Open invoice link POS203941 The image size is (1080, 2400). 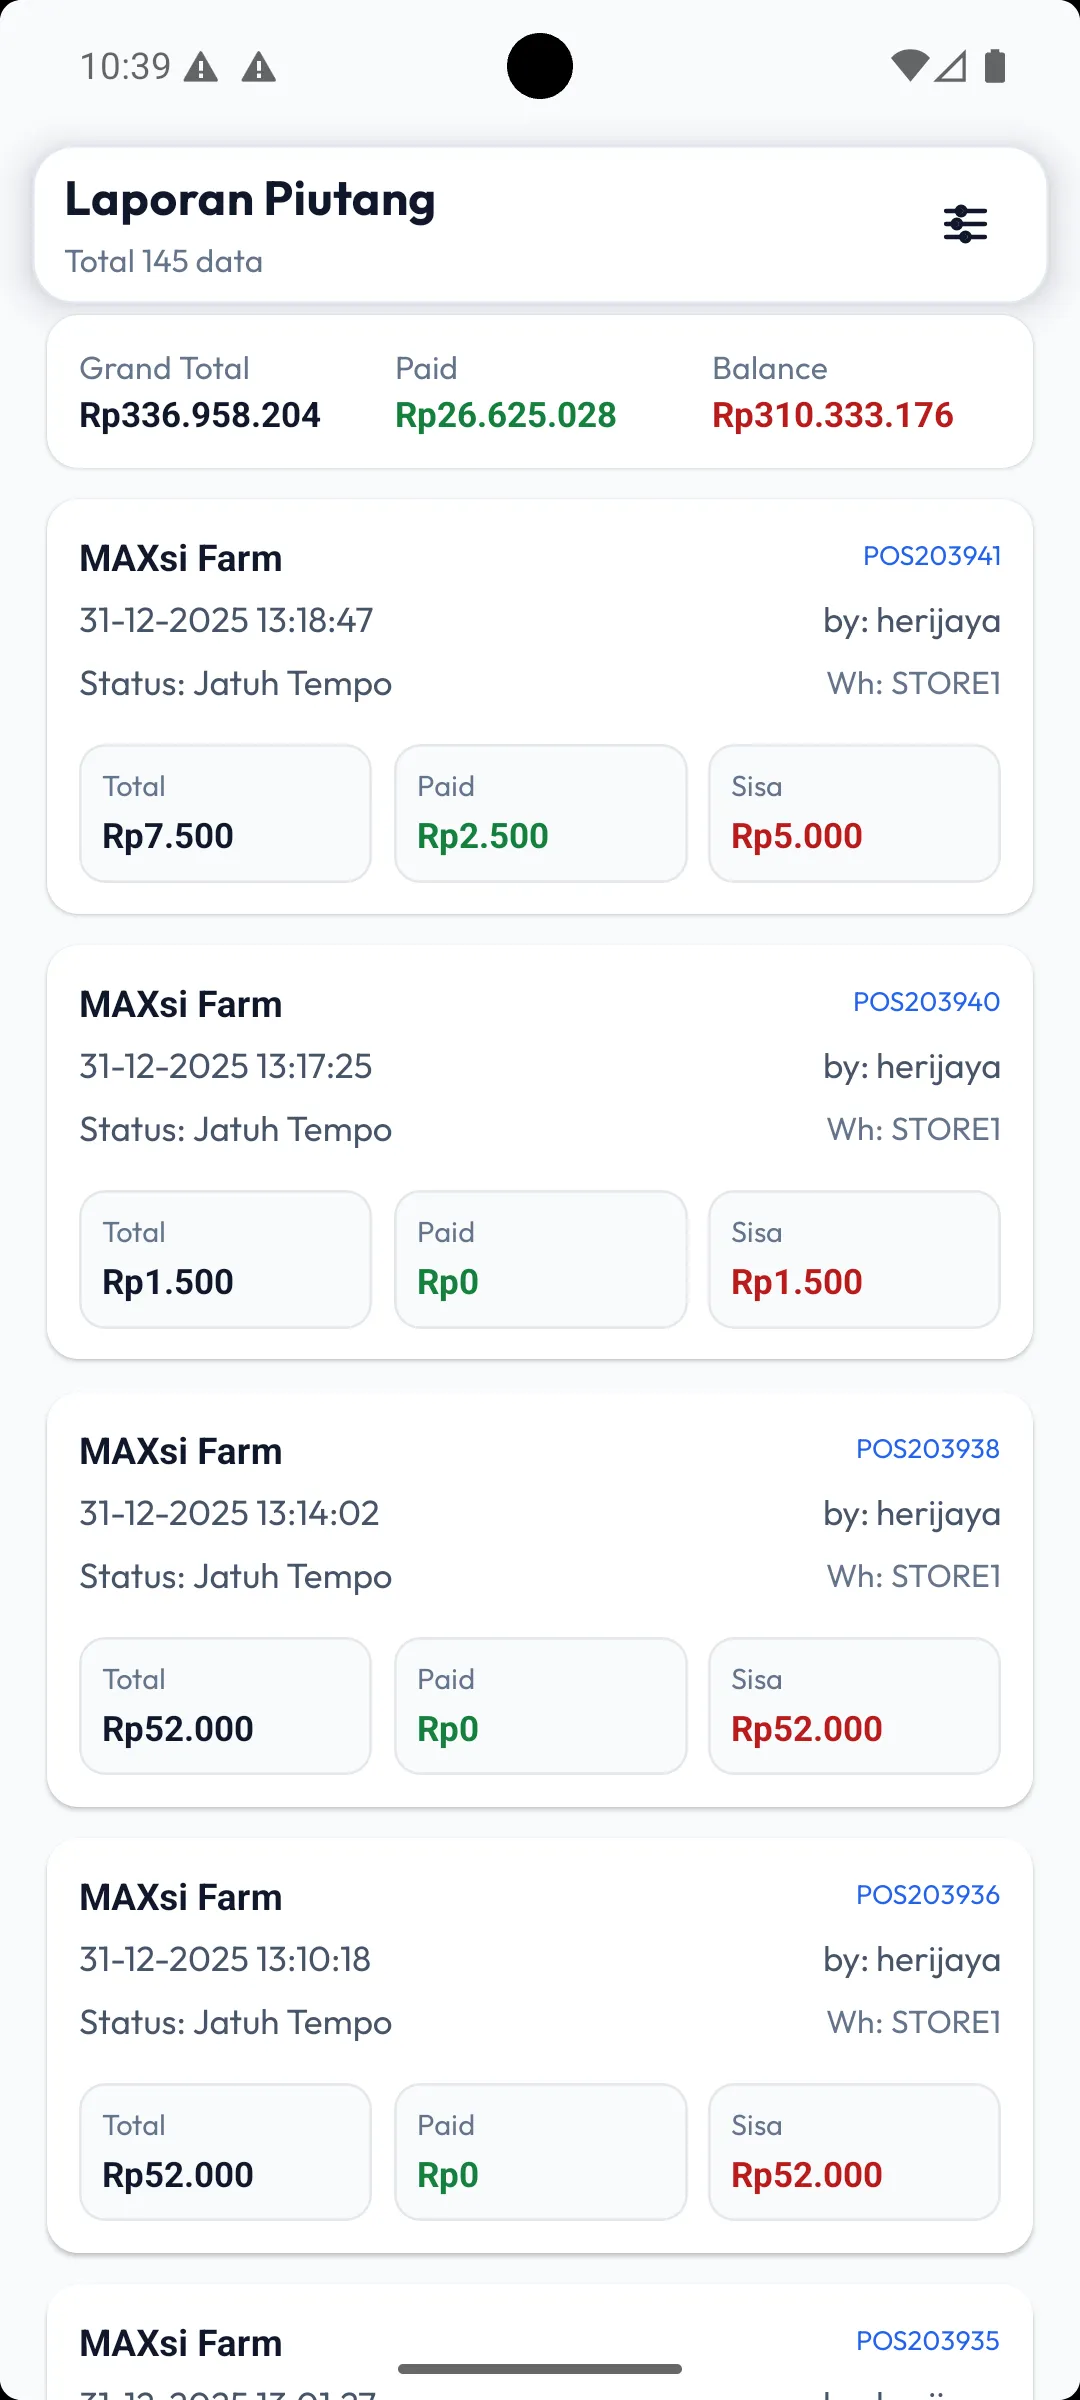(932, 556)
